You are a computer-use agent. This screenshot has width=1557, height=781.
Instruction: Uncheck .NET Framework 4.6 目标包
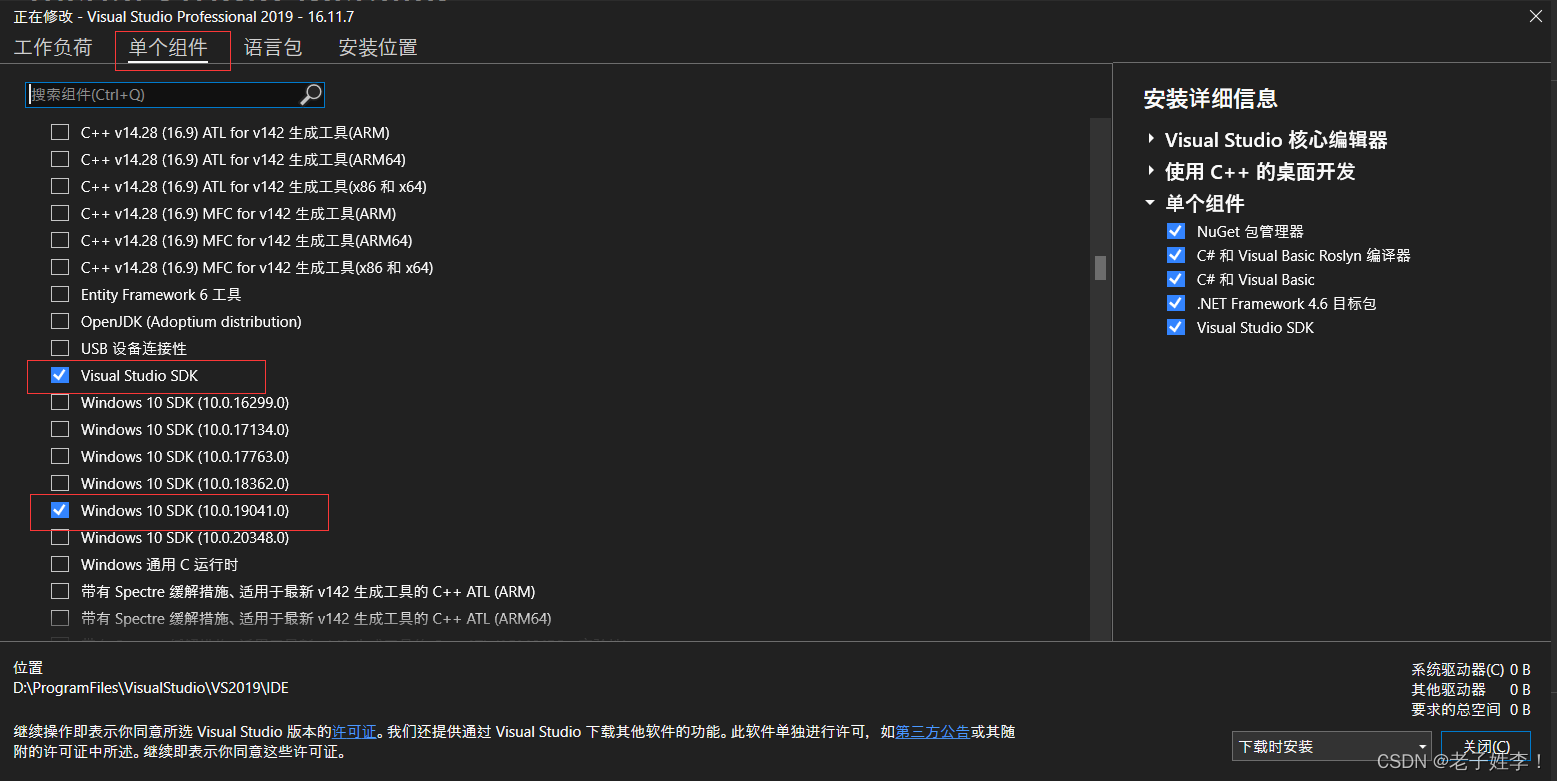point(1176,303)
